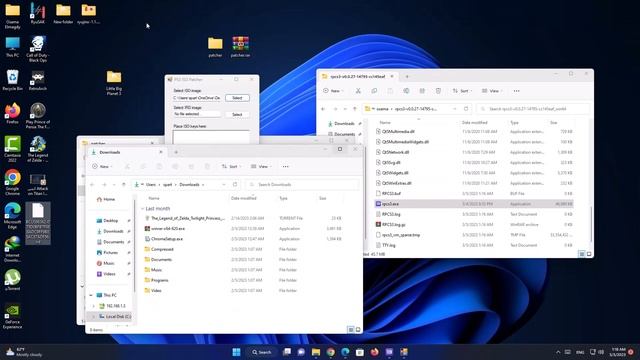
Task: Collapse the Last month group in Downloads
Action: click(142, 209)
